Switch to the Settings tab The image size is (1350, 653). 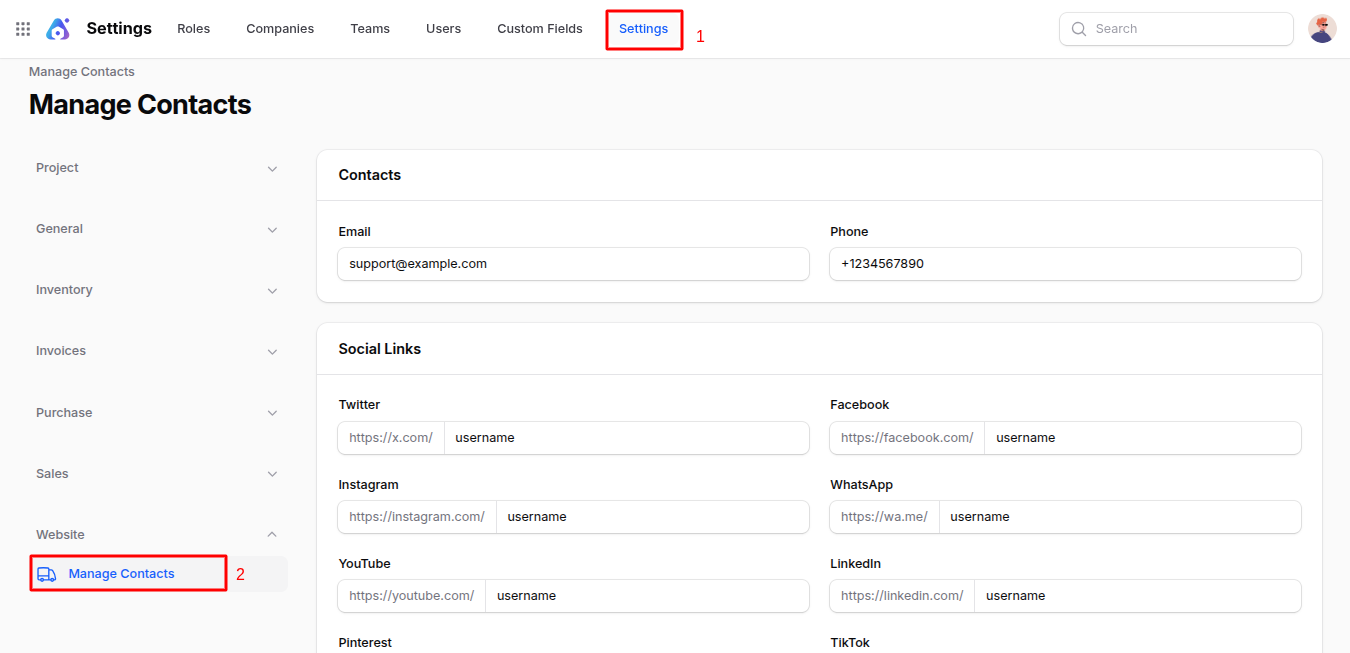pos(643,29)
